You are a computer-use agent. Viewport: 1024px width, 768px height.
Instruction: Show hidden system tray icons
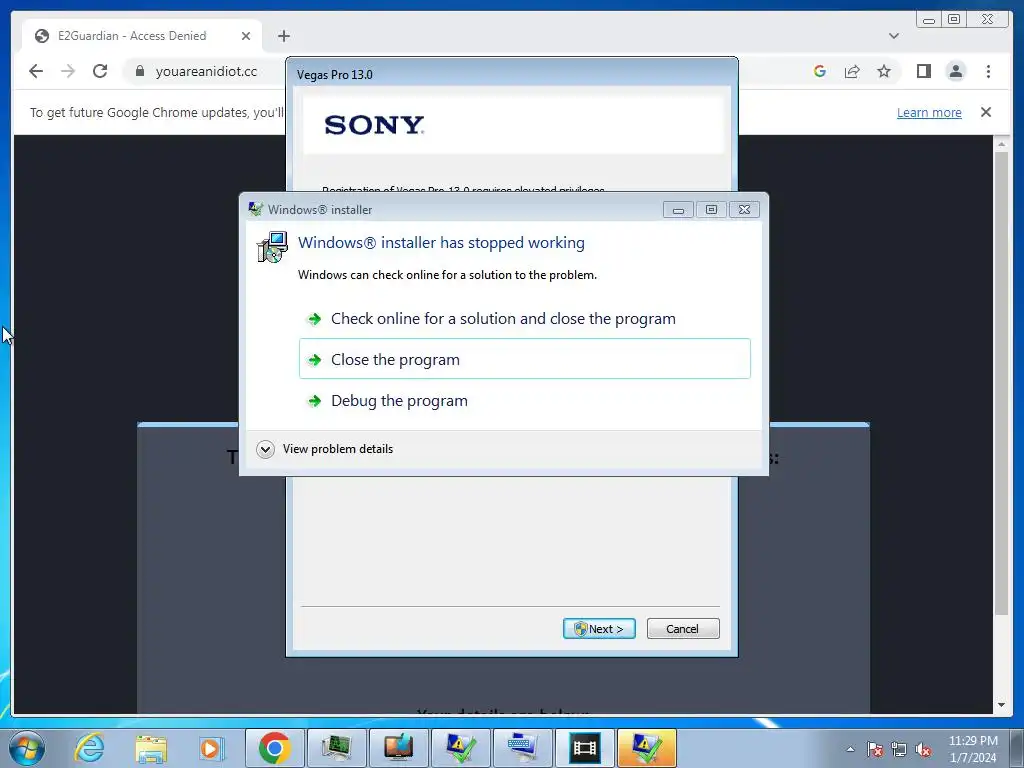(x=850, y=749)
